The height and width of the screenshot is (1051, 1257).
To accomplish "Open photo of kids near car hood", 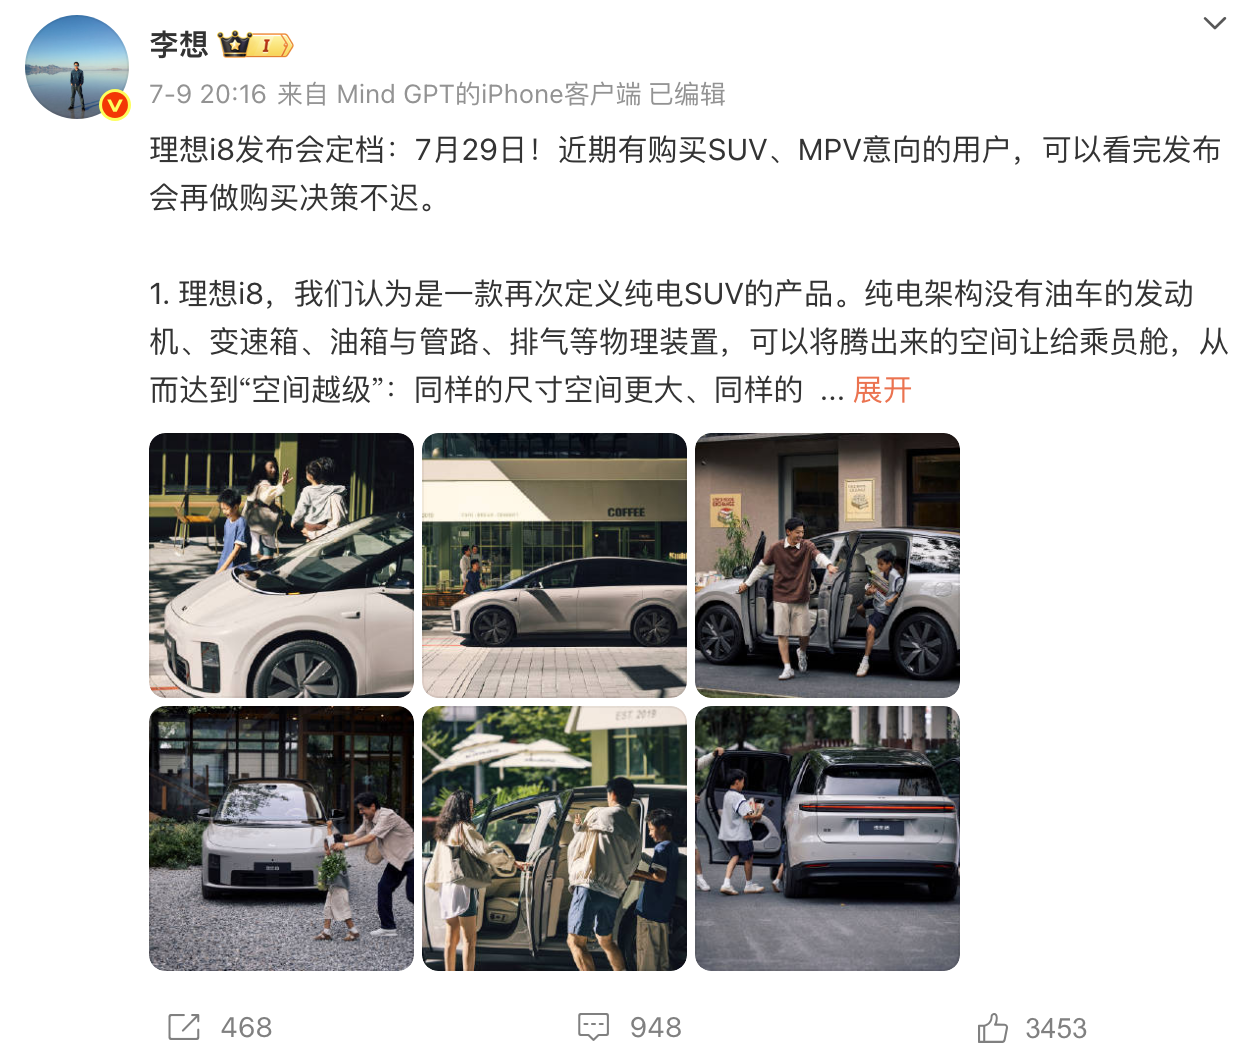I will 281,565.
